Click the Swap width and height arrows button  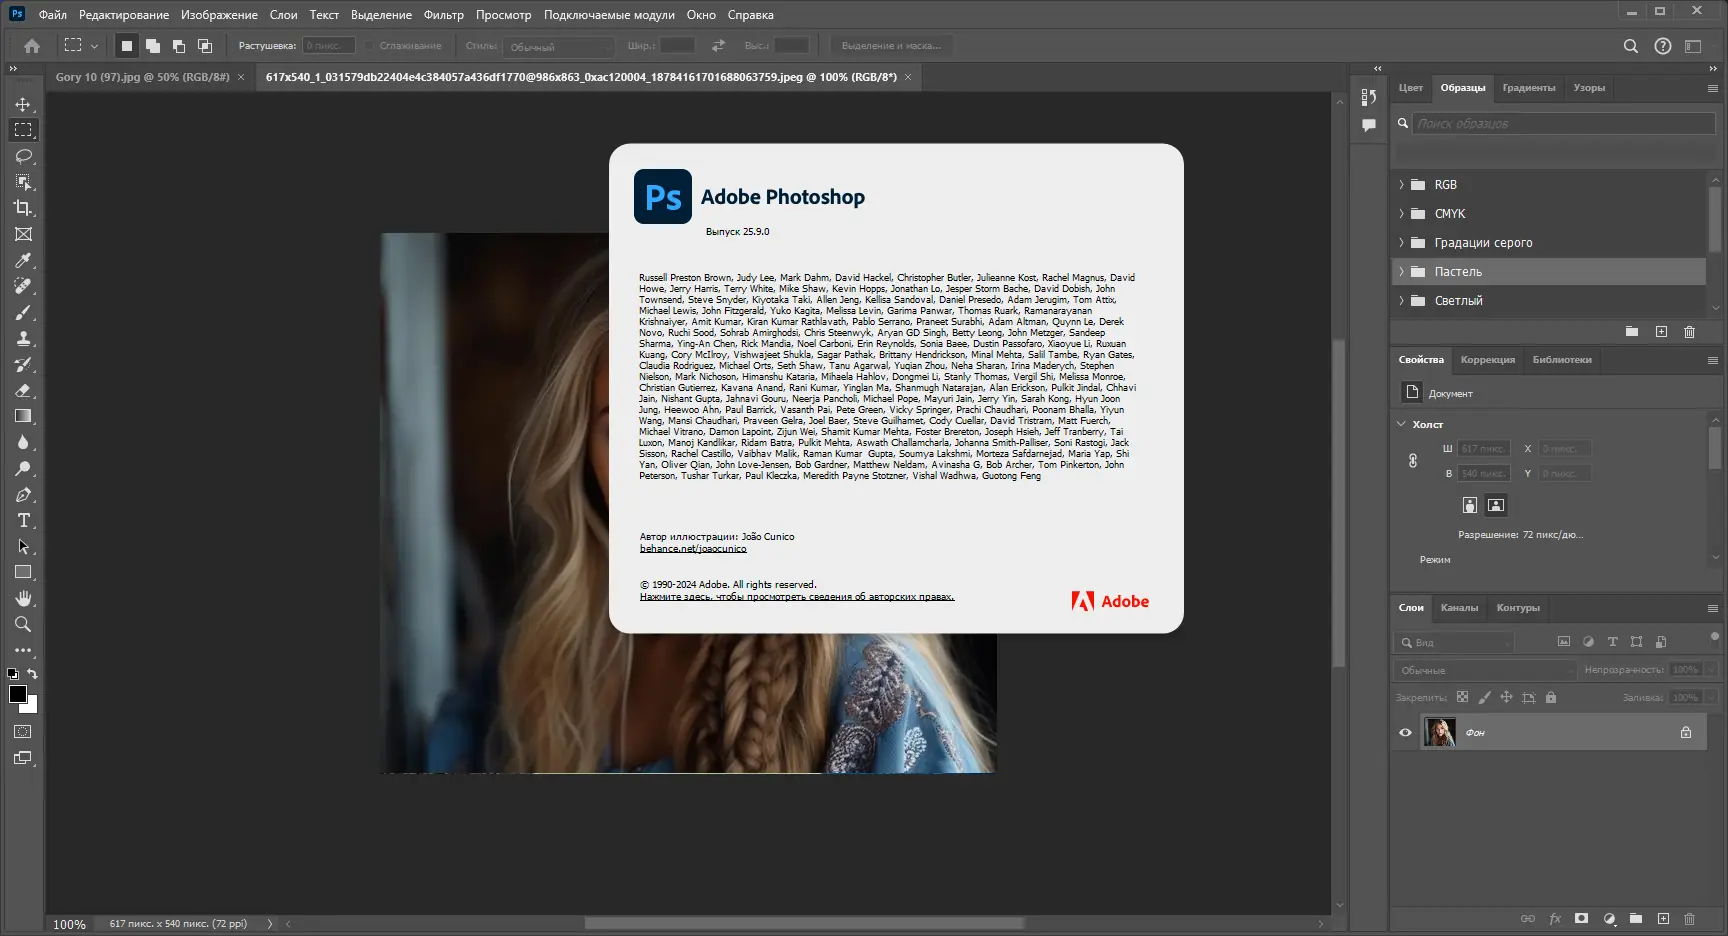[x=718, y=46]
